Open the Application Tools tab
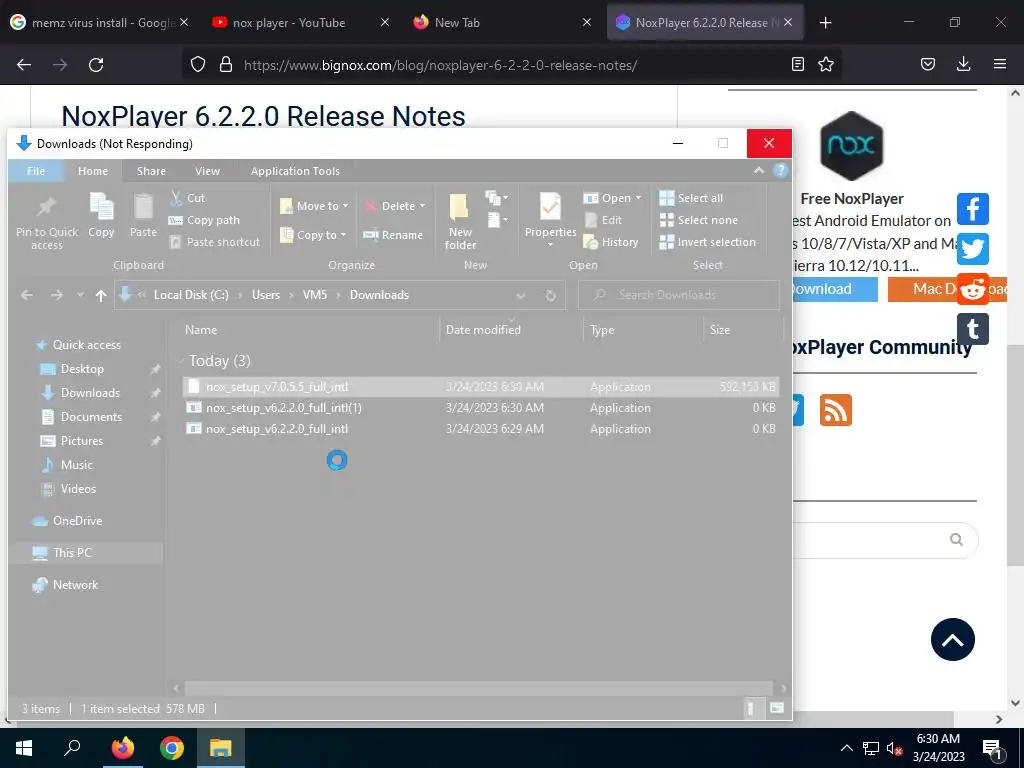1024x768 pixels. (295, 170)
